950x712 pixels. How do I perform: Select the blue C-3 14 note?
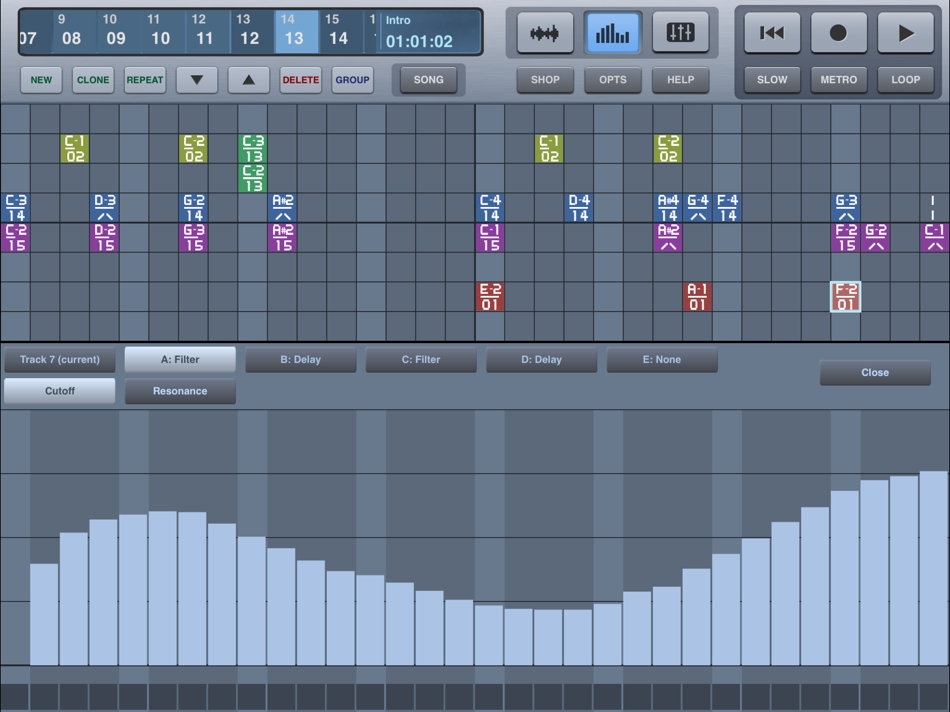coord(15,208)
